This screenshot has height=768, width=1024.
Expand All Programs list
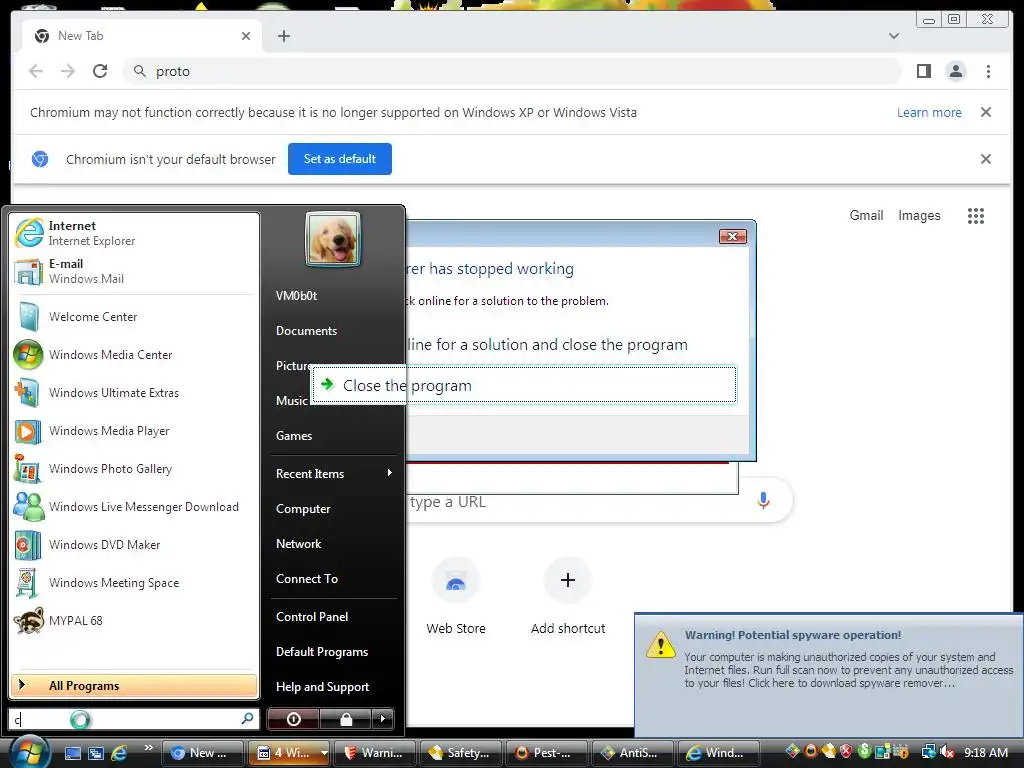134,686
